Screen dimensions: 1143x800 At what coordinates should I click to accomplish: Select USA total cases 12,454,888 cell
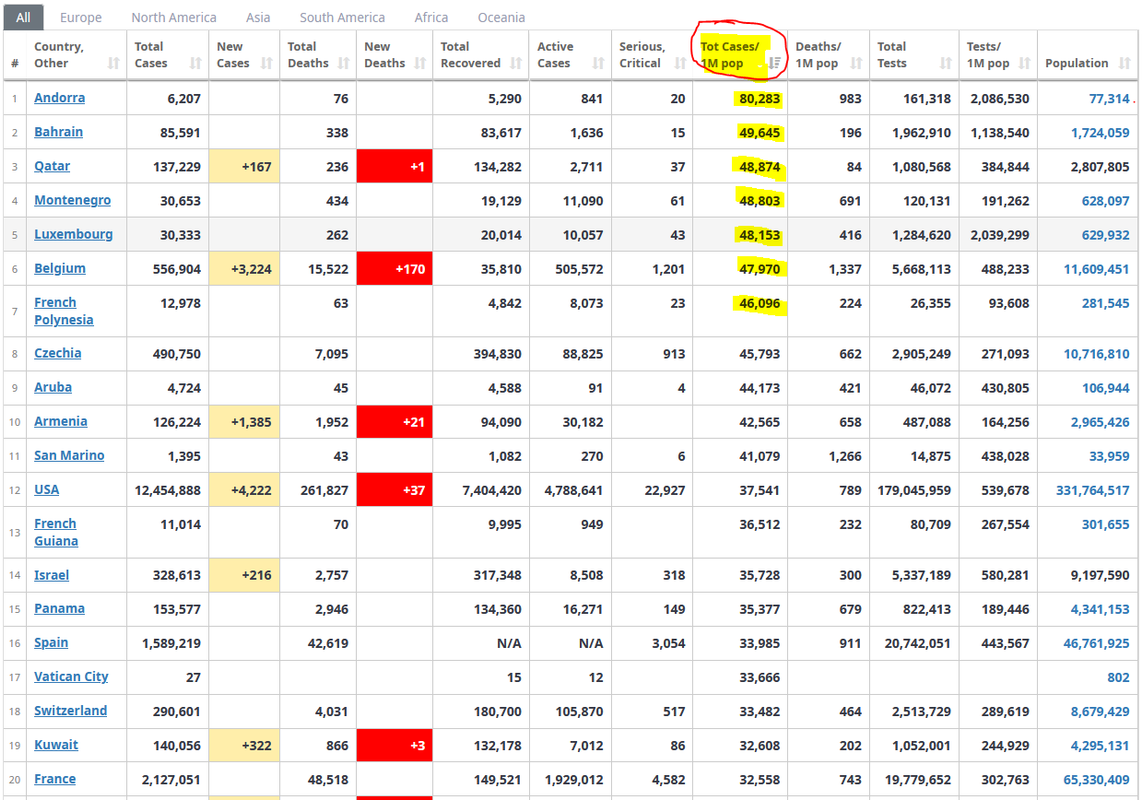(168, 490)
